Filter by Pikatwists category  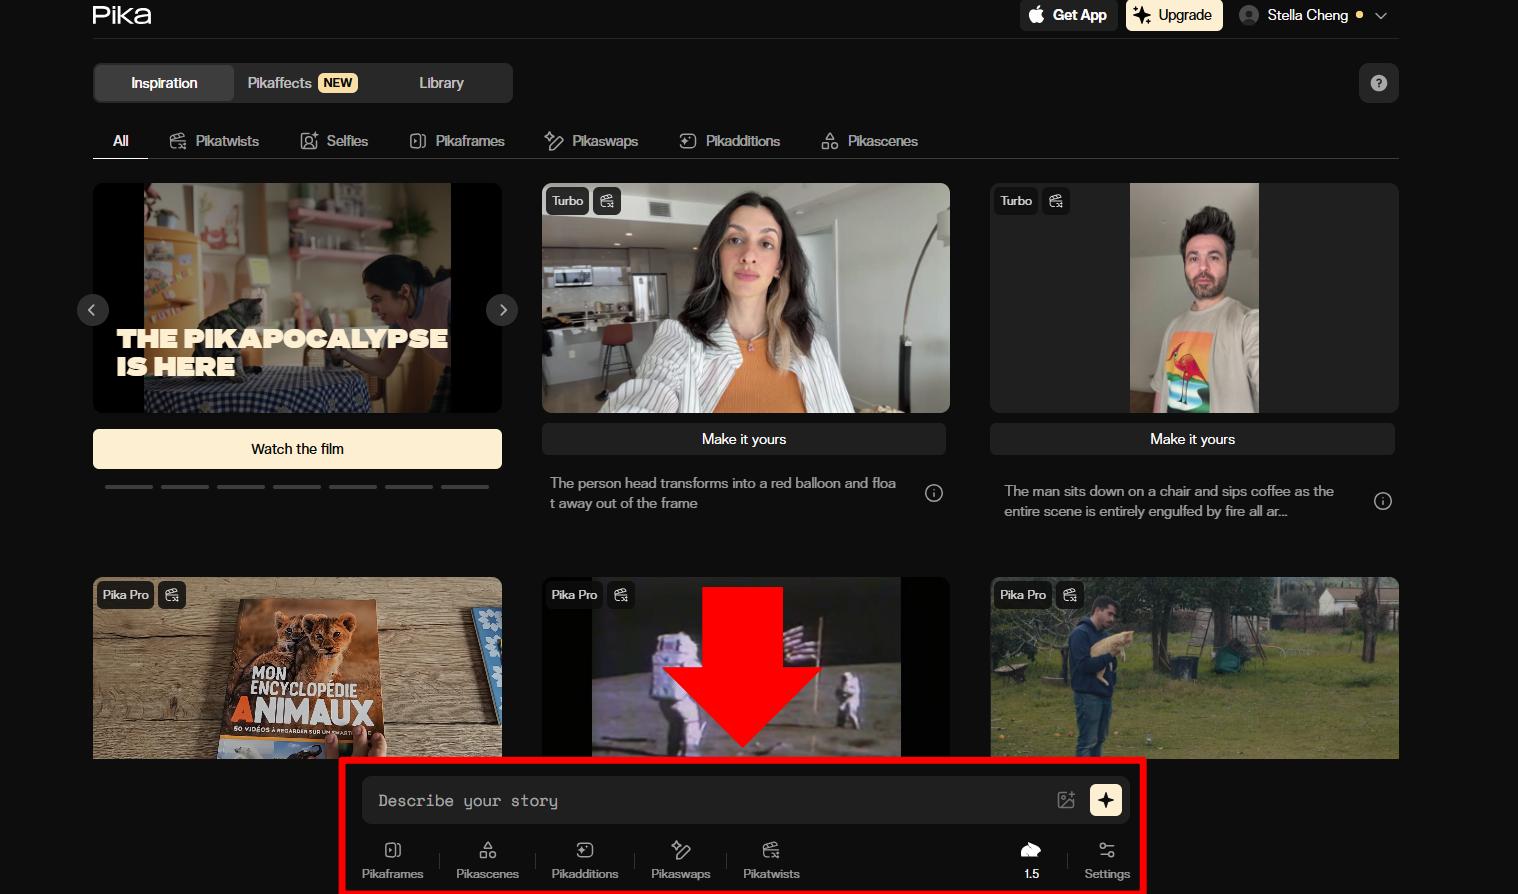(214, 141)
